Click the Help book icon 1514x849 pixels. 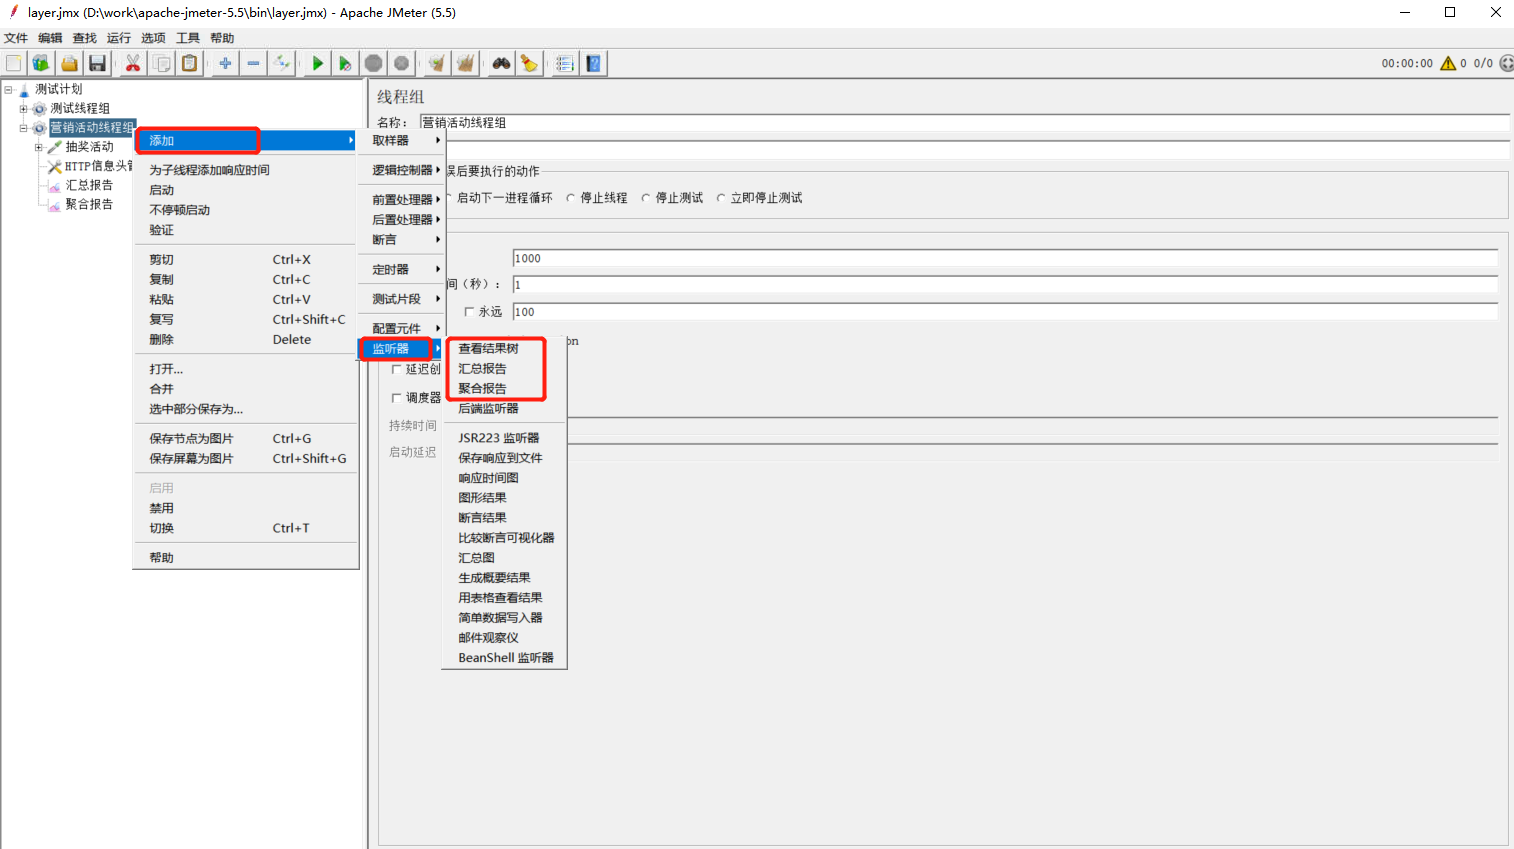(593, 63)
